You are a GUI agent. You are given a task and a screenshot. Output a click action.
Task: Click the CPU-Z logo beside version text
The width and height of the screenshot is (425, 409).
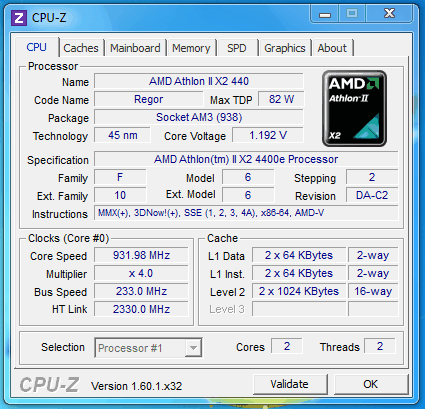coord(49,385)
